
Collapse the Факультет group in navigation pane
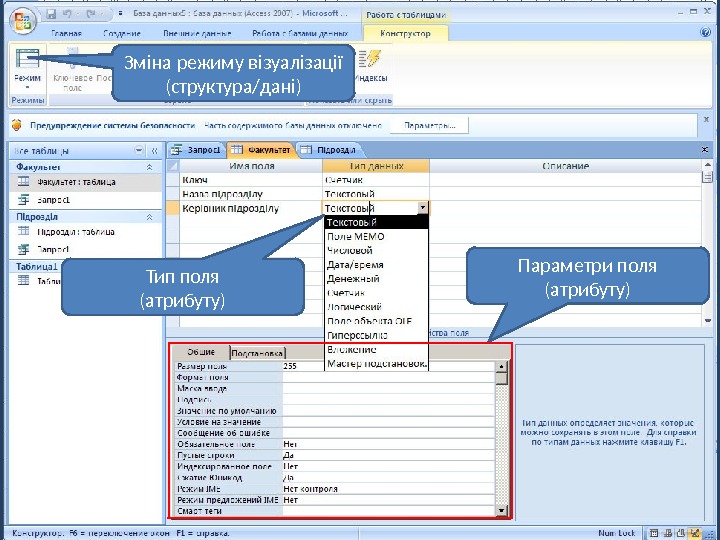point(149,167)
